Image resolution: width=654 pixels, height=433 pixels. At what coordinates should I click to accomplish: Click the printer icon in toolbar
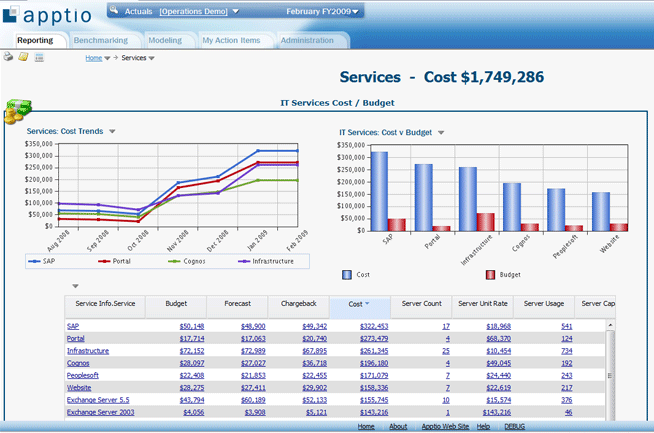(x=8, y=57)
